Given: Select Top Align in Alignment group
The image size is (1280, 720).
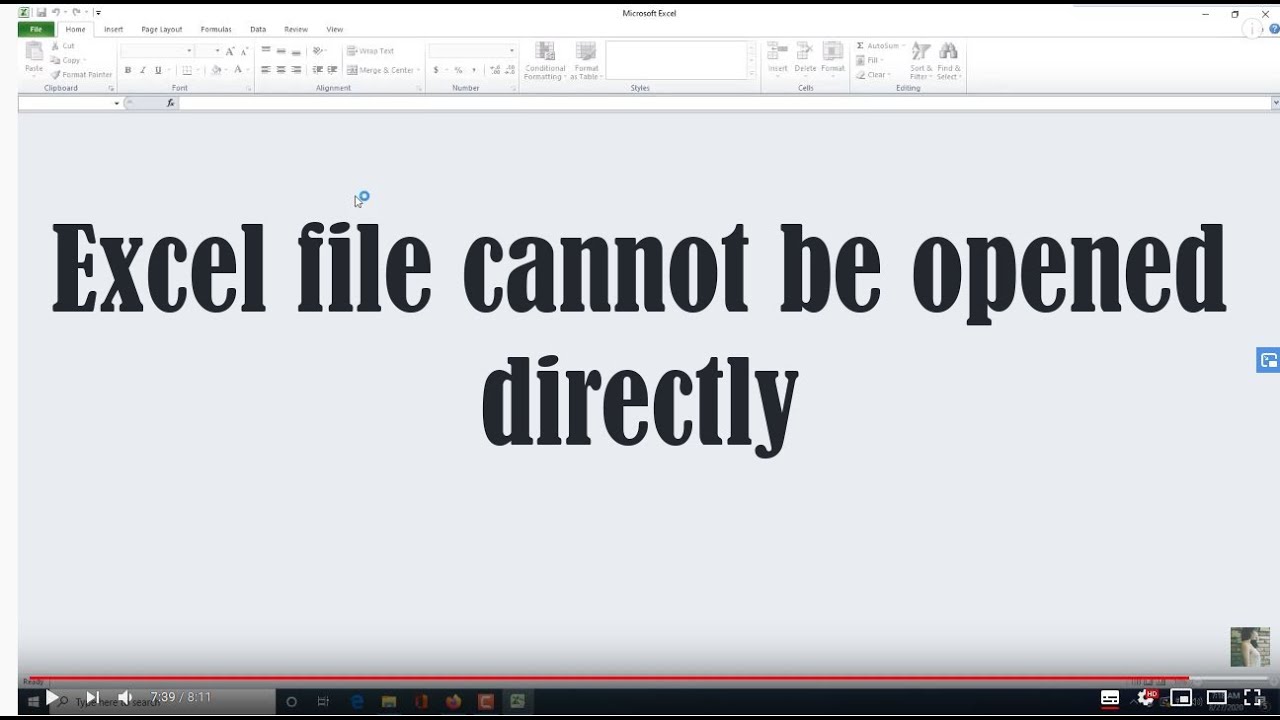Looking at the screenshot, I should point(266,51).
